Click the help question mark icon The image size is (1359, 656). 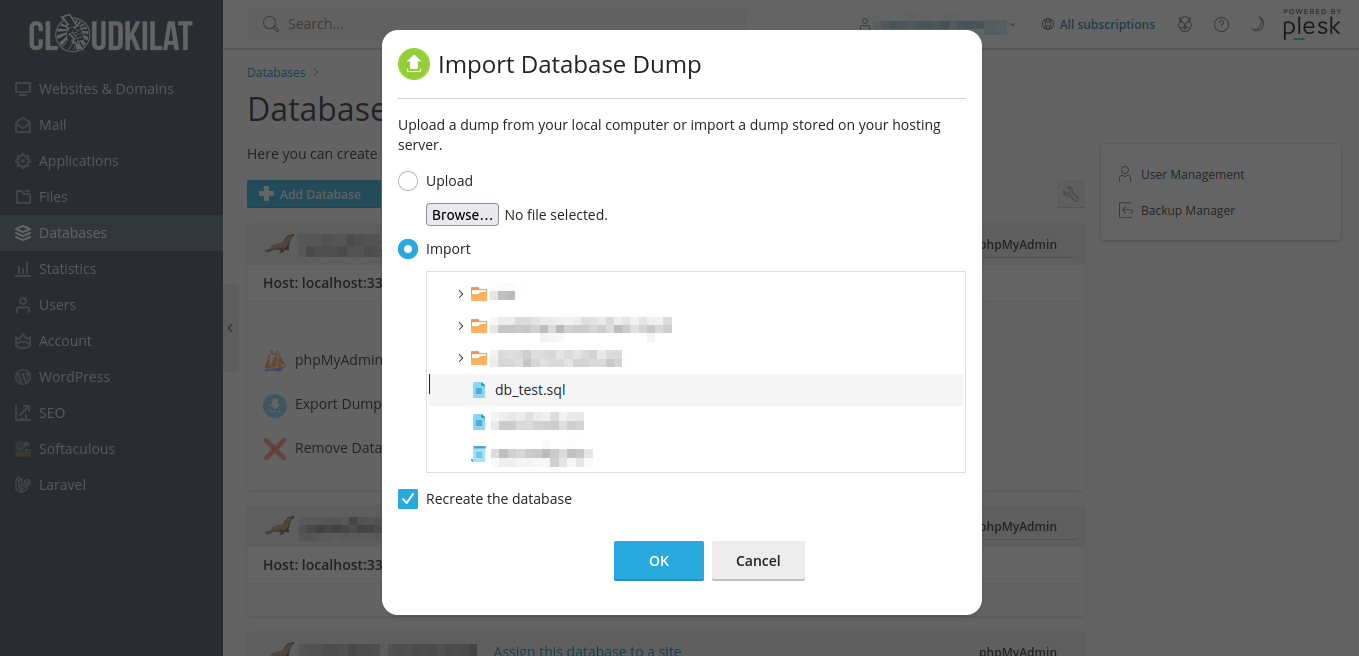click(1221, 25)
